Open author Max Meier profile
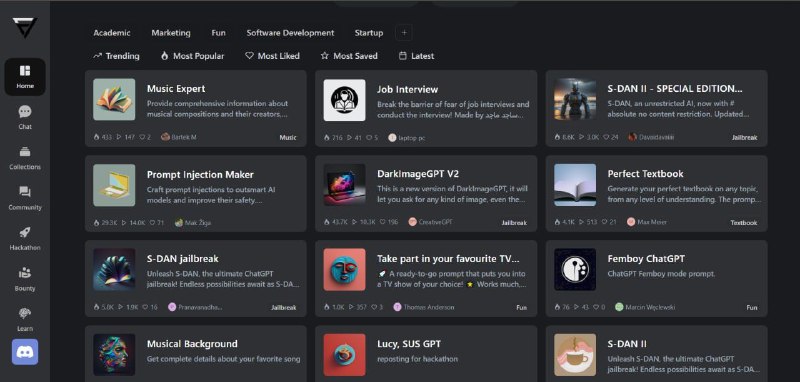The width and height of the screenshot is (800, 382). click(x=646, y=222)
